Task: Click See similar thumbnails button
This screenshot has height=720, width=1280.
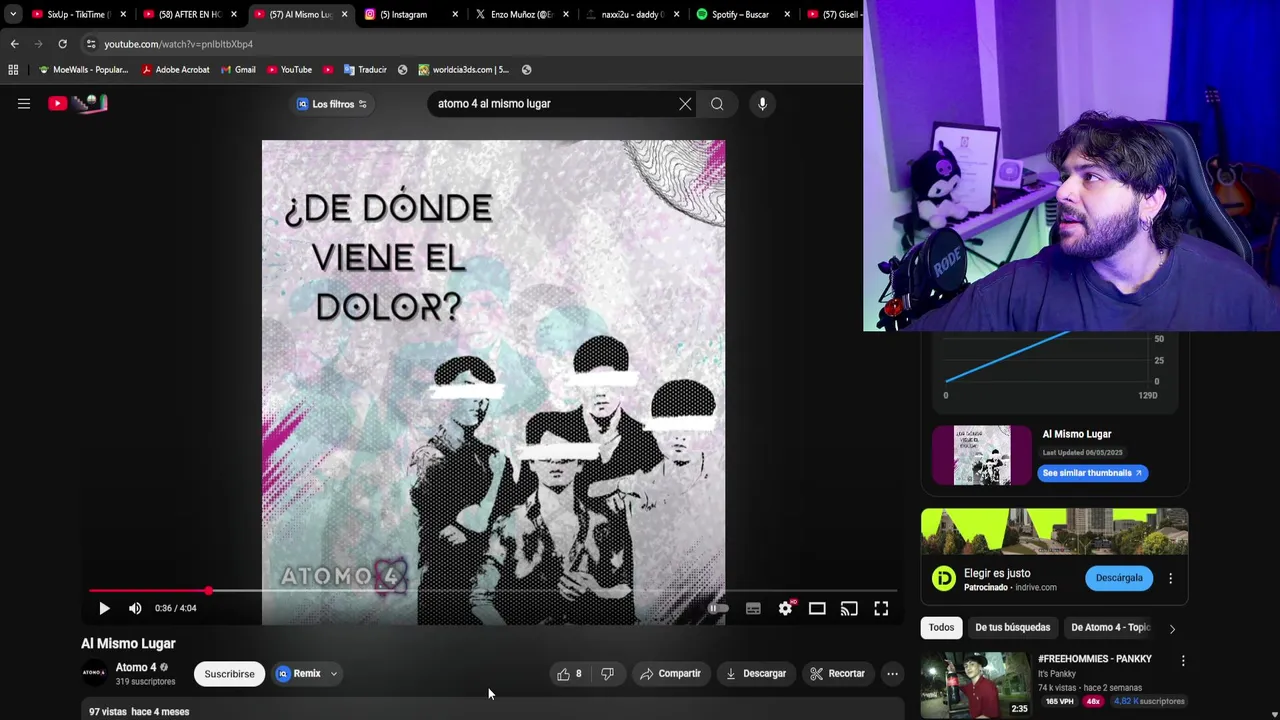Action: click(1092, 473)
